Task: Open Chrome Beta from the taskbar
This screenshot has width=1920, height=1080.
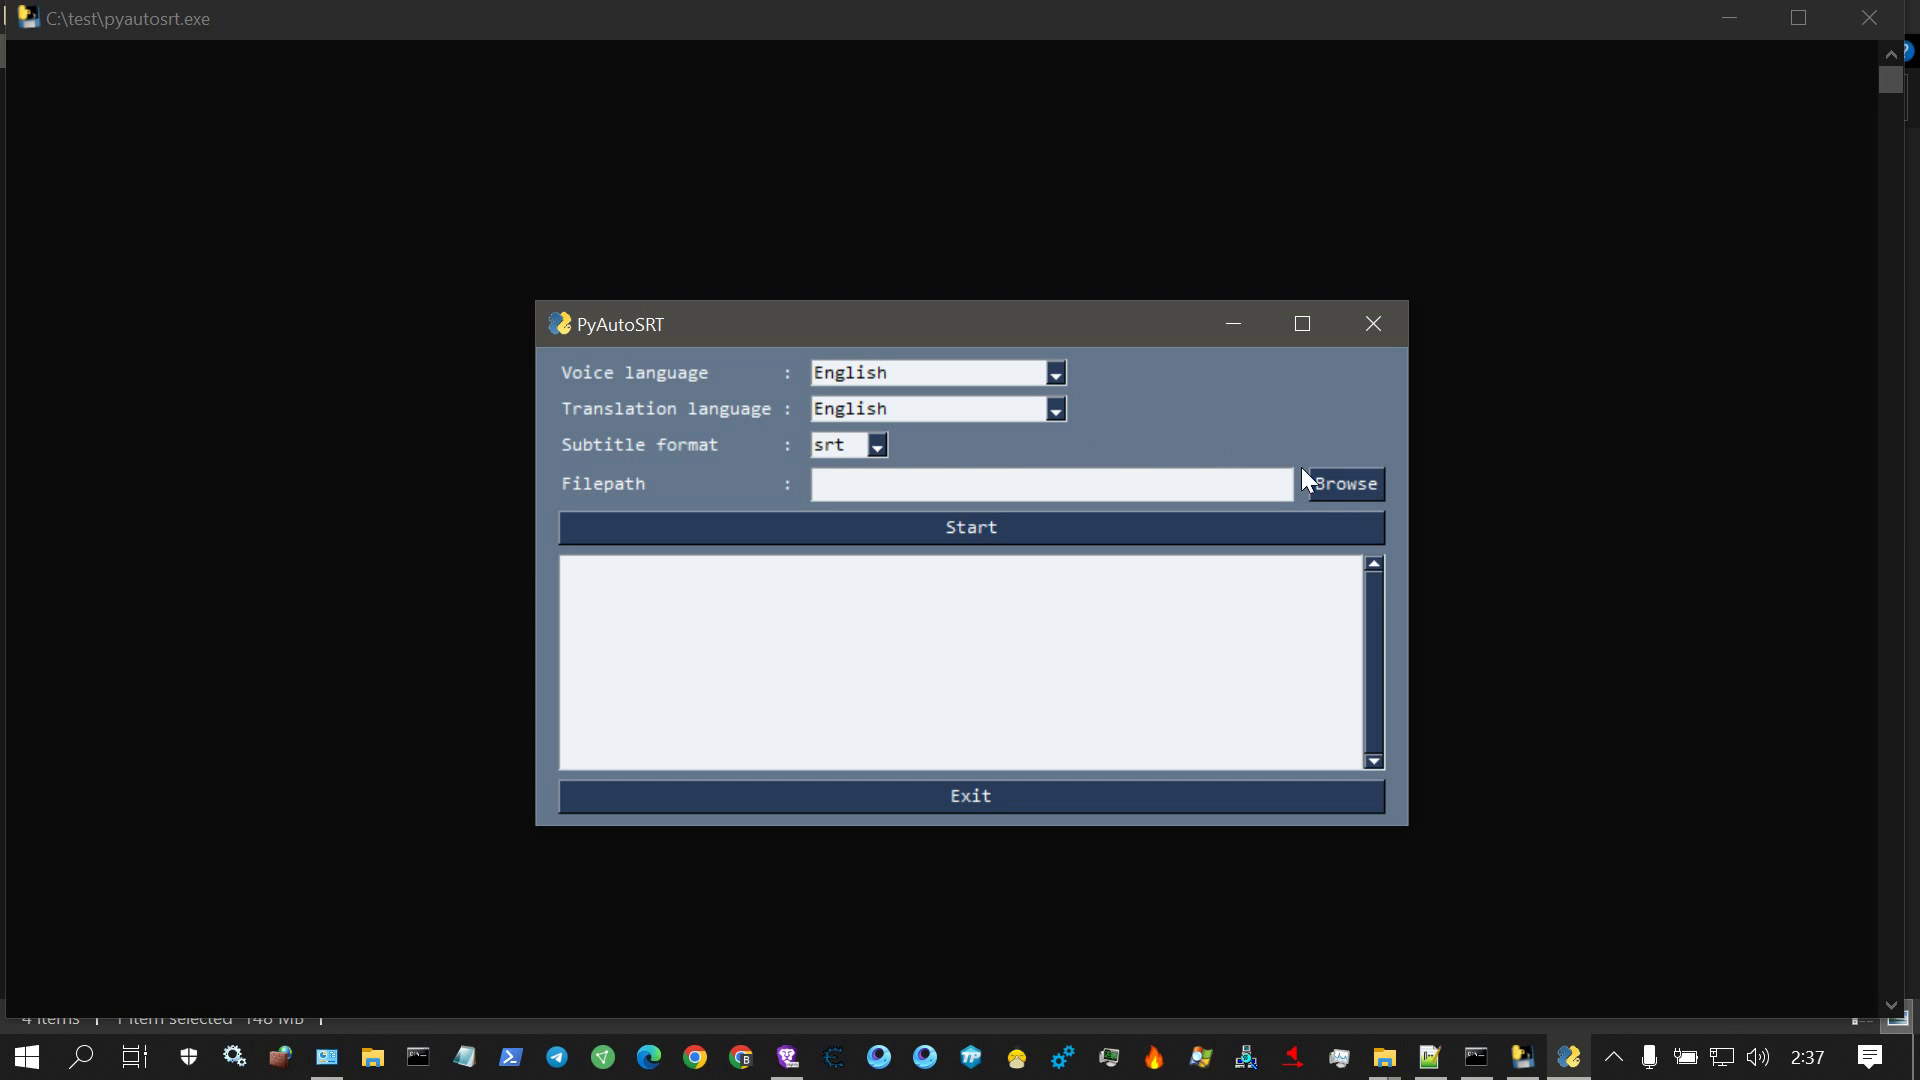Action: tap(740, 1057)
